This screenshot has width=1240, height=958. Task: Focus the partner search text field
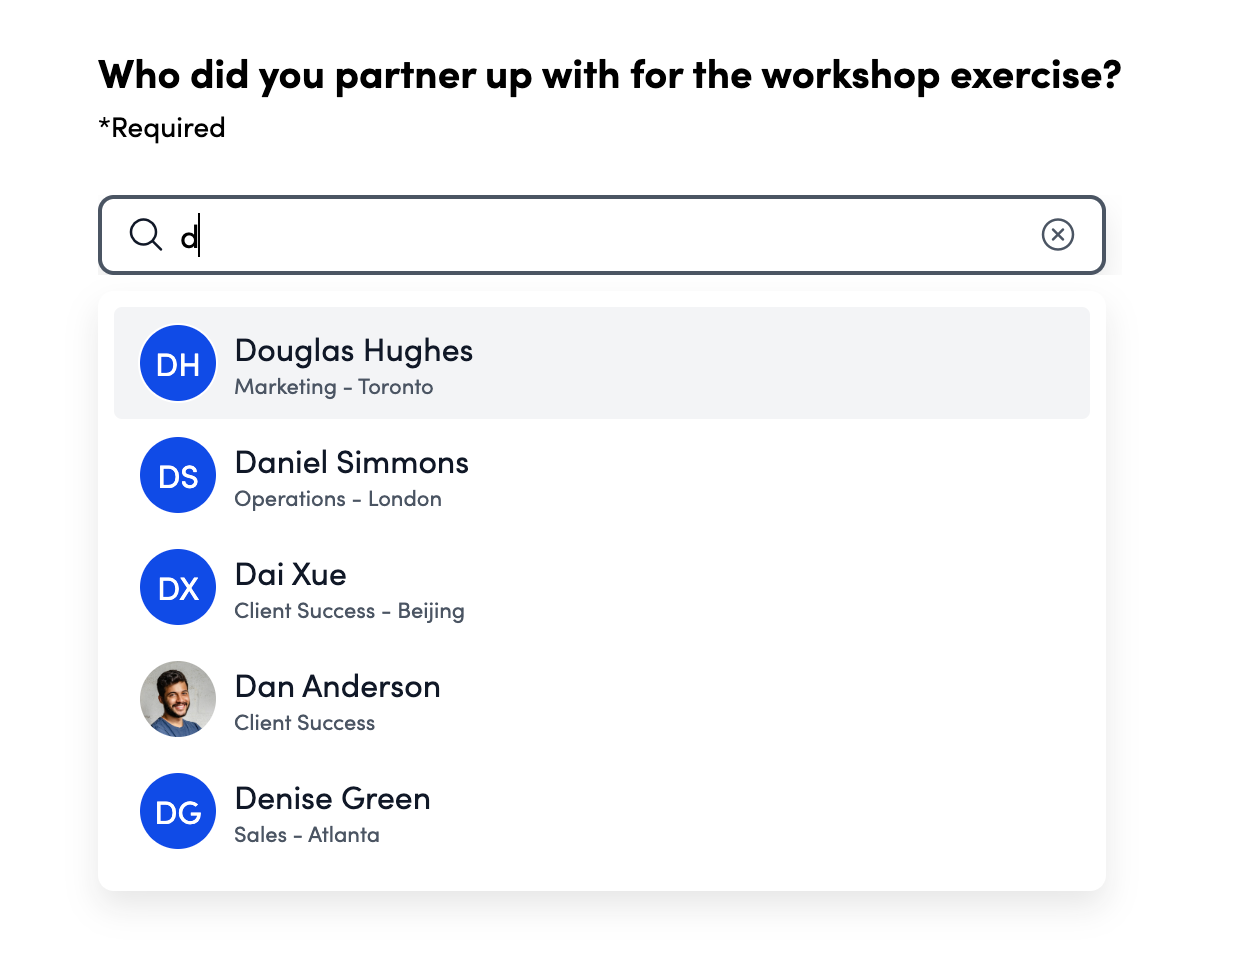[x=600, y=236]
